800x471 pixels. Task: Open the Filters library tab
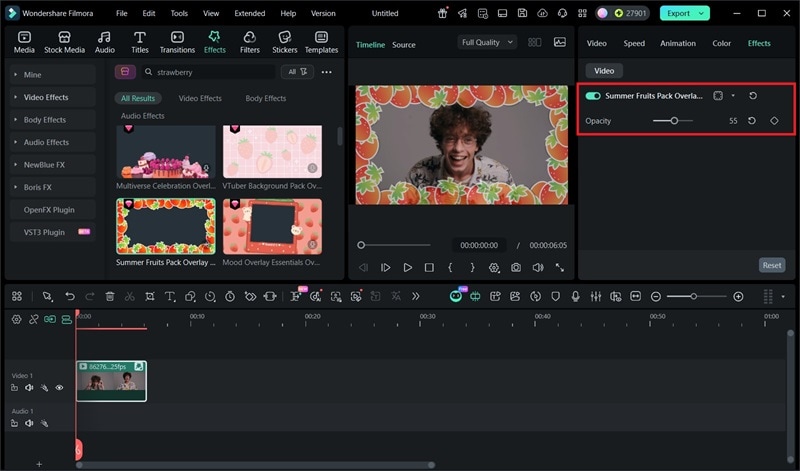coord(249,42)
